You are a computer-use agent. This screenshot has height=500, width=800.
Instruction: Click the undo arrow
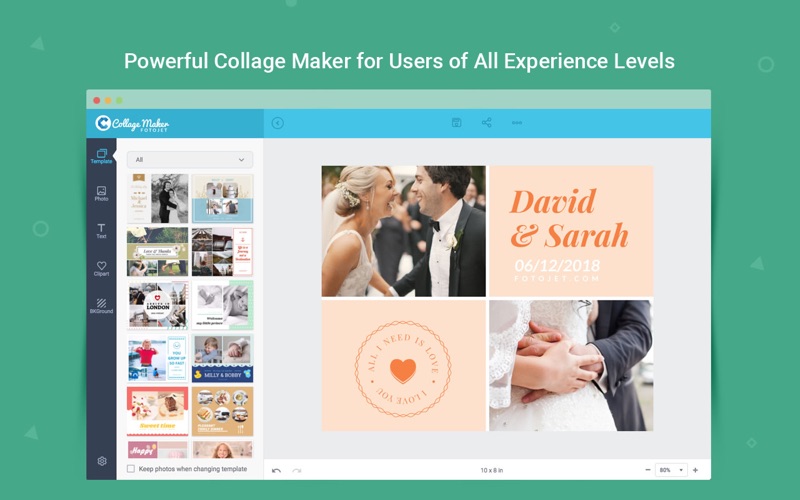[277, 470]
